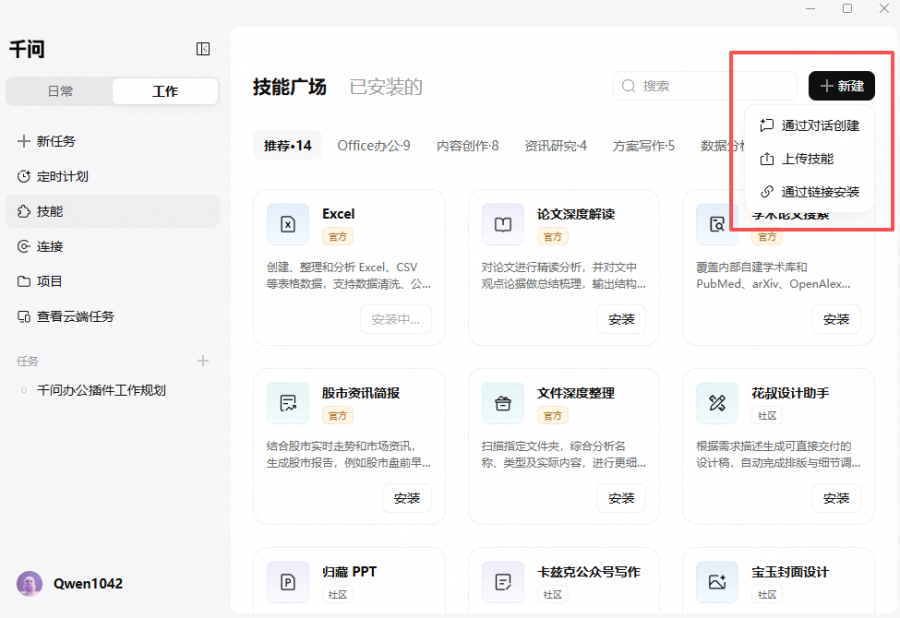The image size is (900, 618).
Task: Click the 官方 badge on Excel card
Action: 338,236
